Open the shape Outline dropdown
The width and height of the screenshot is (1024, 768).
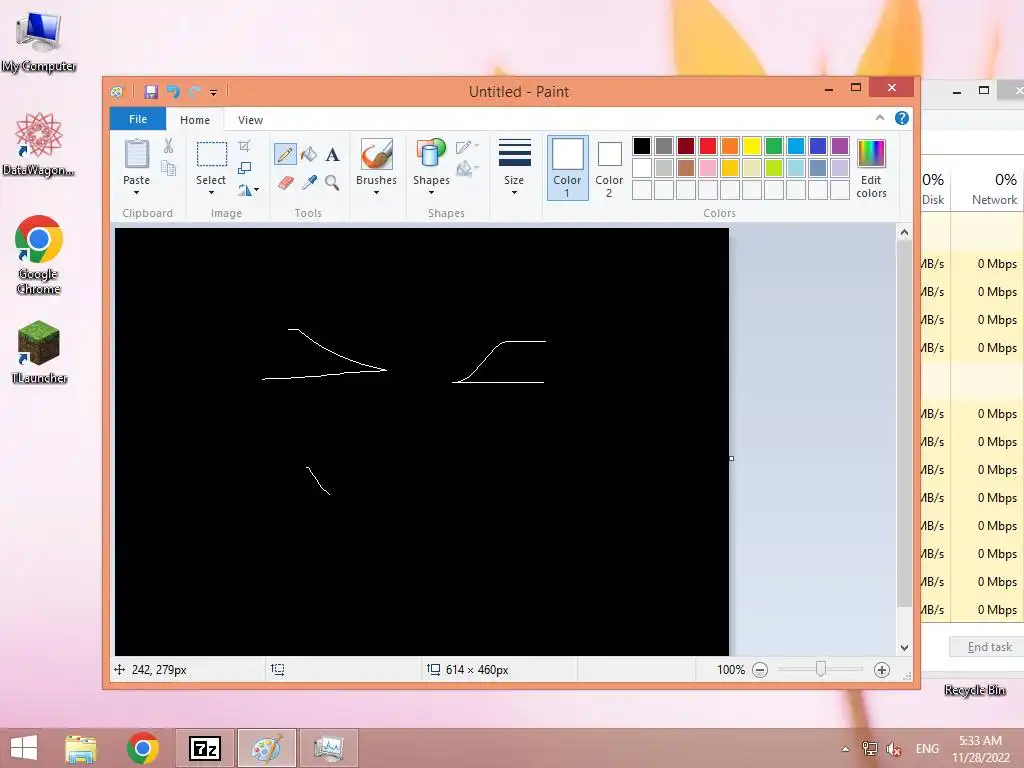tap(468, 147)
